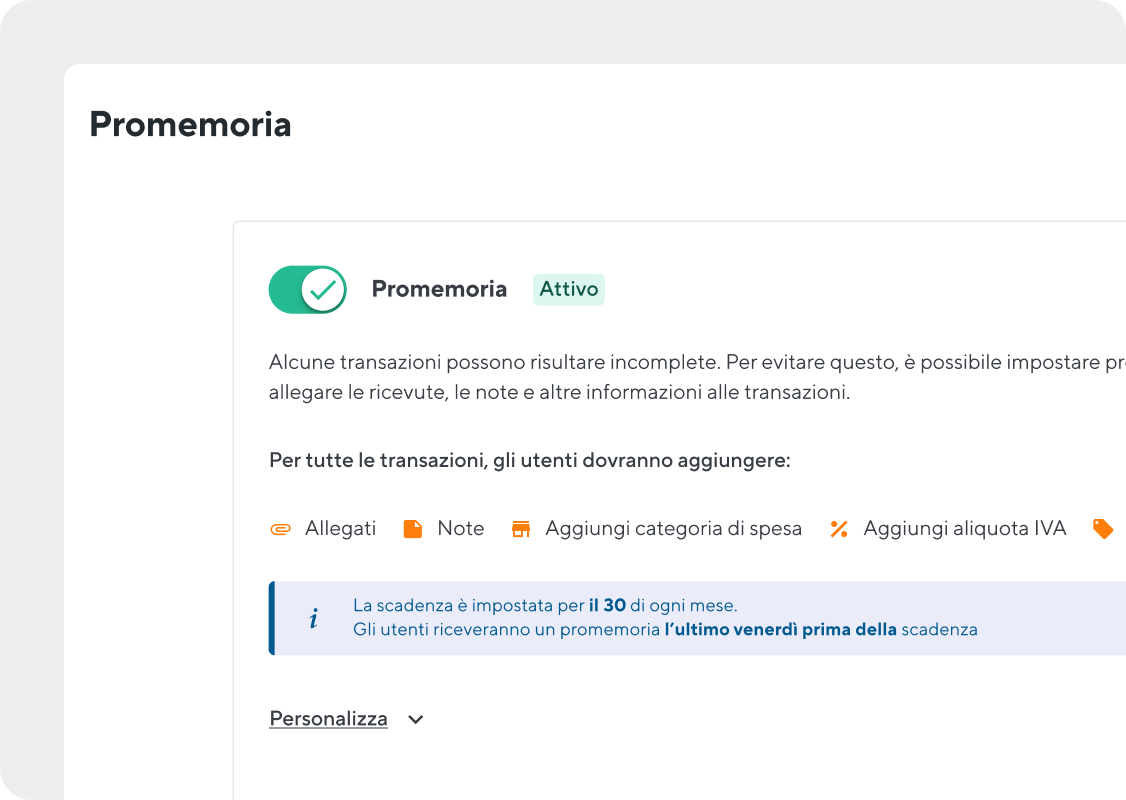Click Aggiungi aliquota IVA

964,529
